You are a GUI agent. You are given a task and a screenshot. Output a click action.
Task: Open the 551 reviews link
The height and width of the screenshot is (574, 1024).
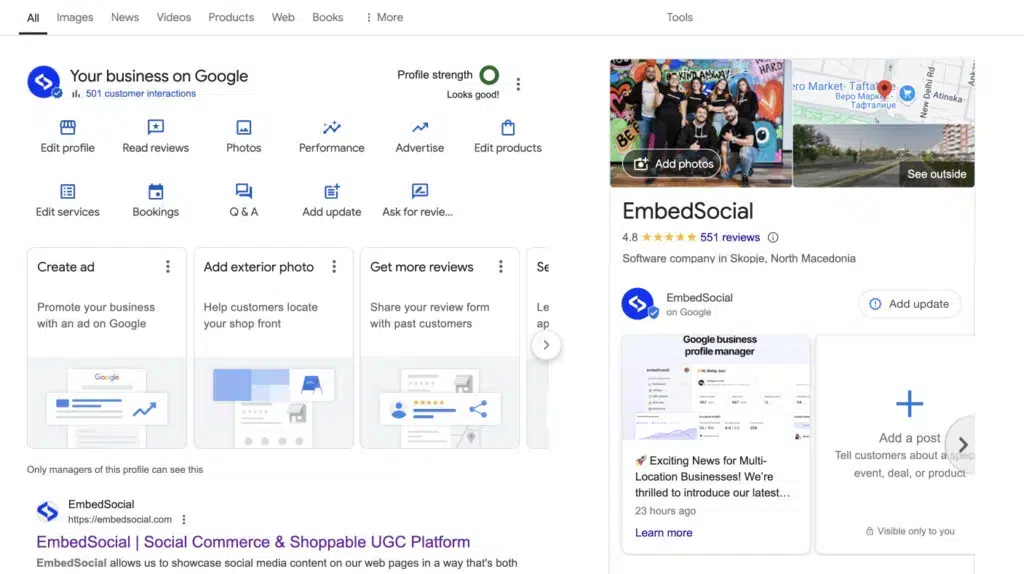[x=729, y=238]
